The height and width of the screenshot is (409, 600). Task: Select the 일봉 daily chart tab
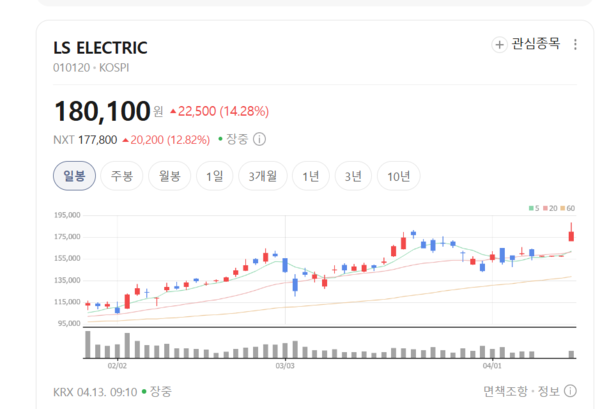point(74,176)
